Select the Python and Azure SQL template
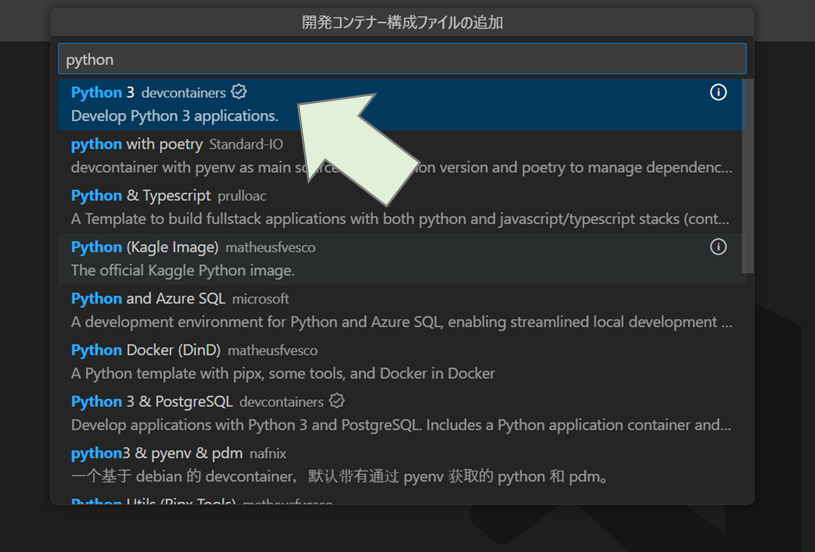This screenshot has height=552, width=815. point(402,310)
